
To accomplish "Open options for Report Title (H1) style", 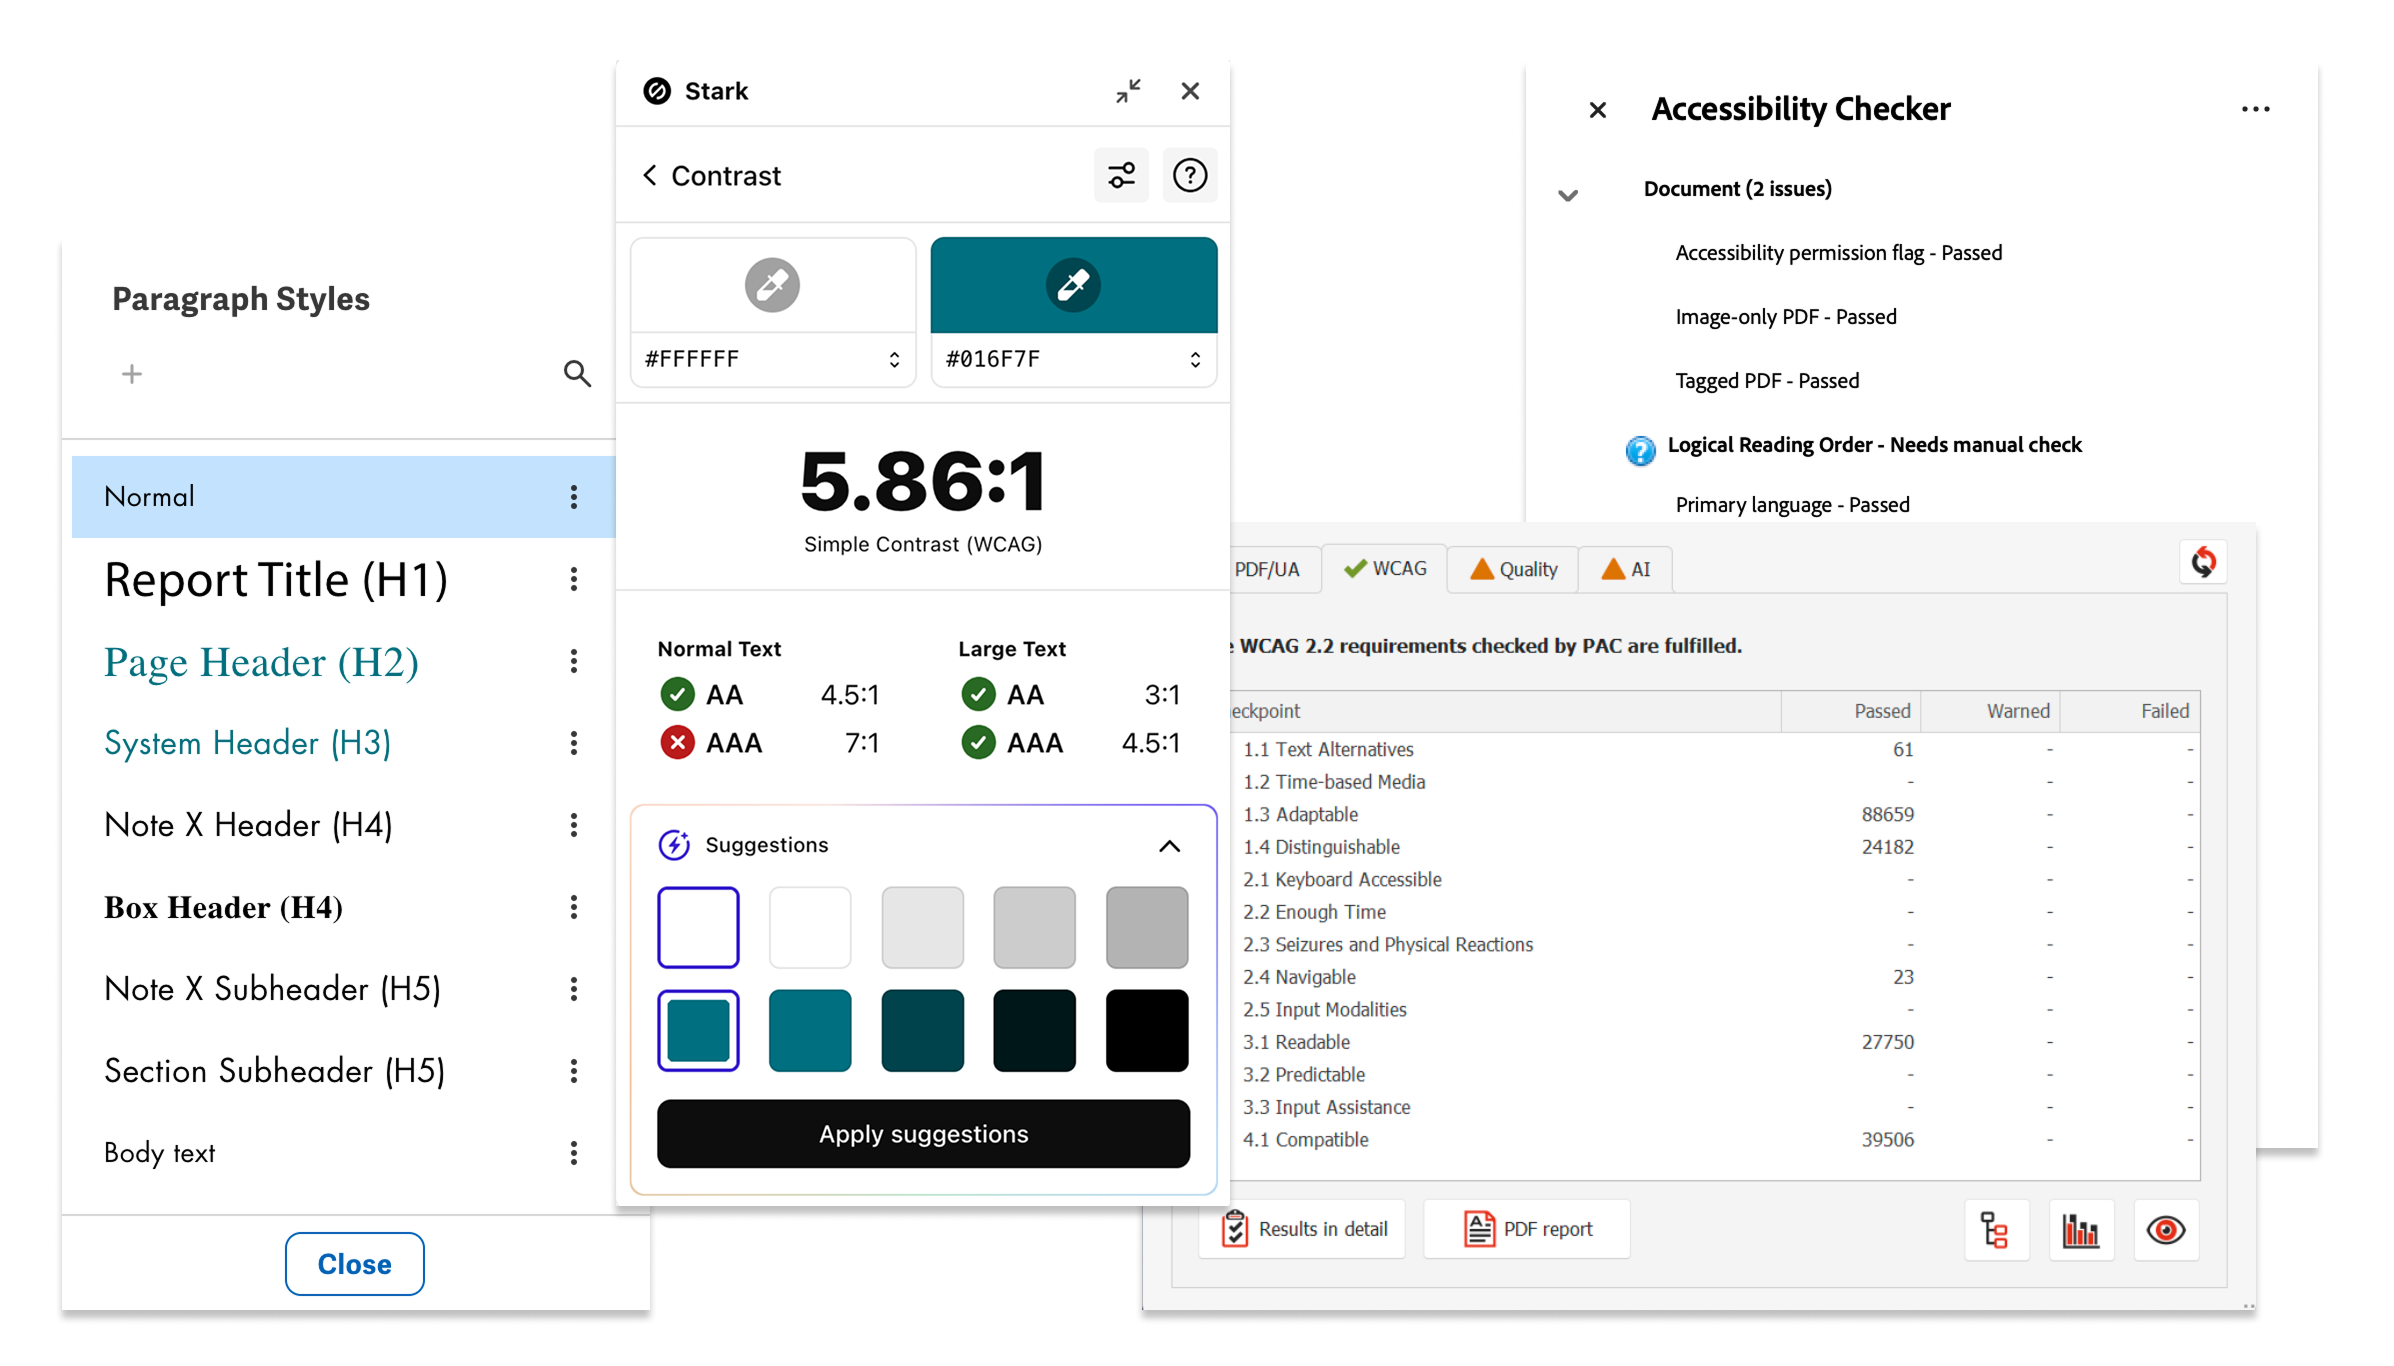I will pyautogui.click(x=574, y=579).
